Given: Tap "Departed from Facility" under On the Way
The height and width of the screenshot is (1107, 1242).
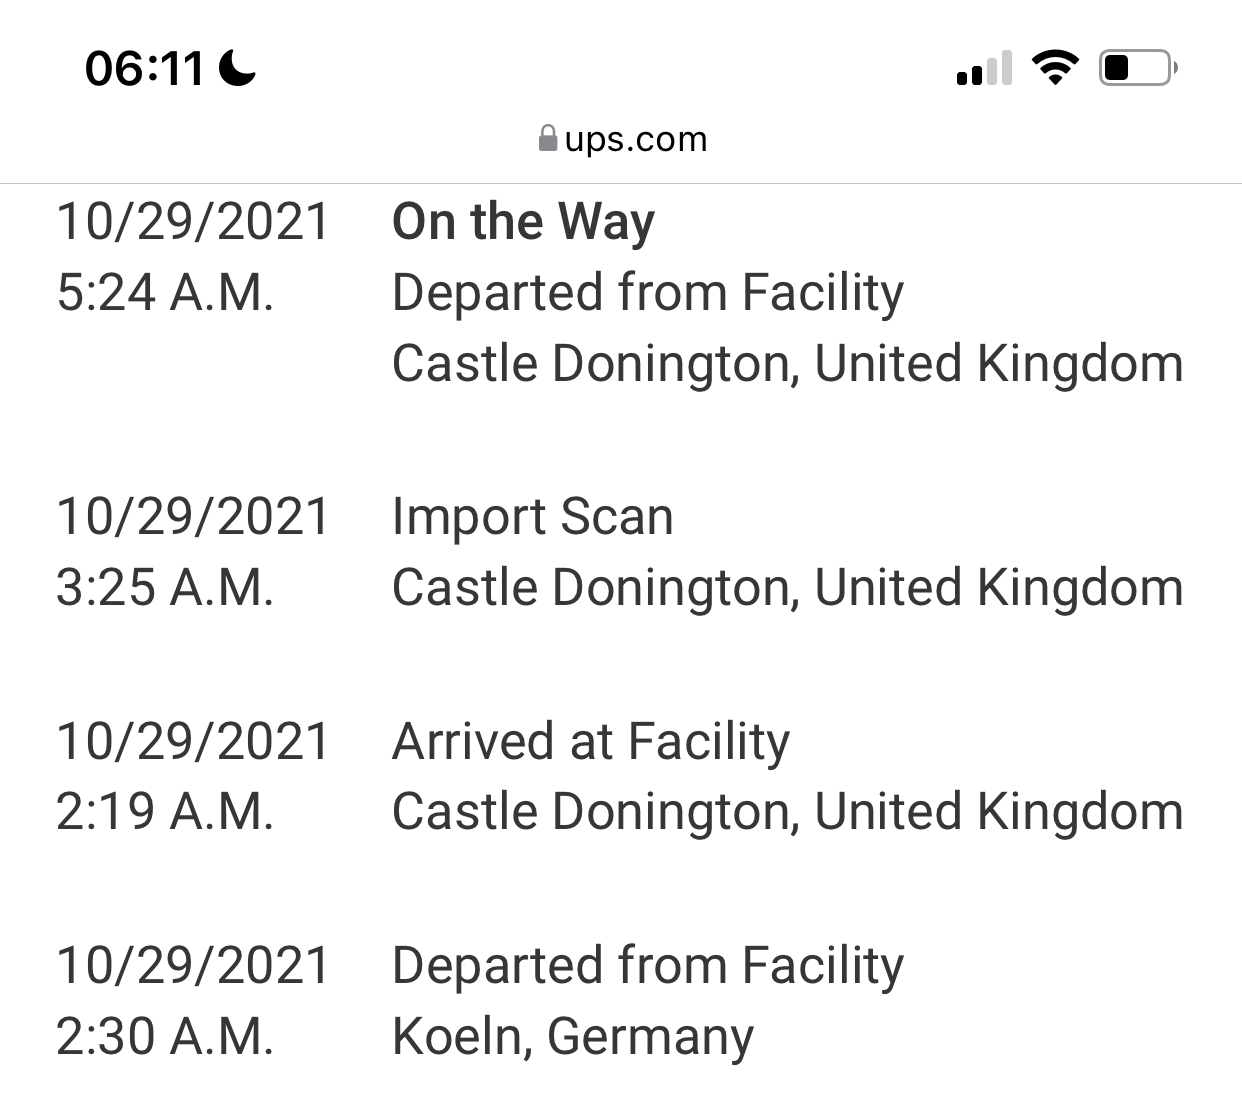Looking at the screenshot, I should pyautogui.click(x=647, y=293).
